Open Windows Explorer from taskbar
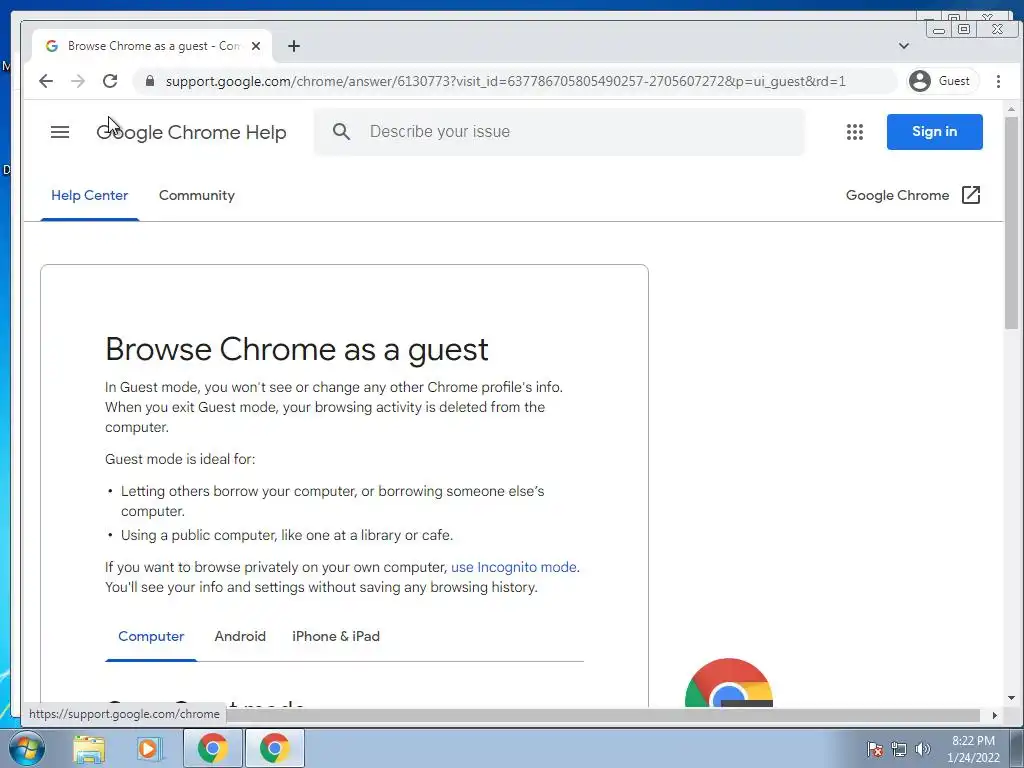The width and height of the screenshot is (1024, 768). (89, 748)
